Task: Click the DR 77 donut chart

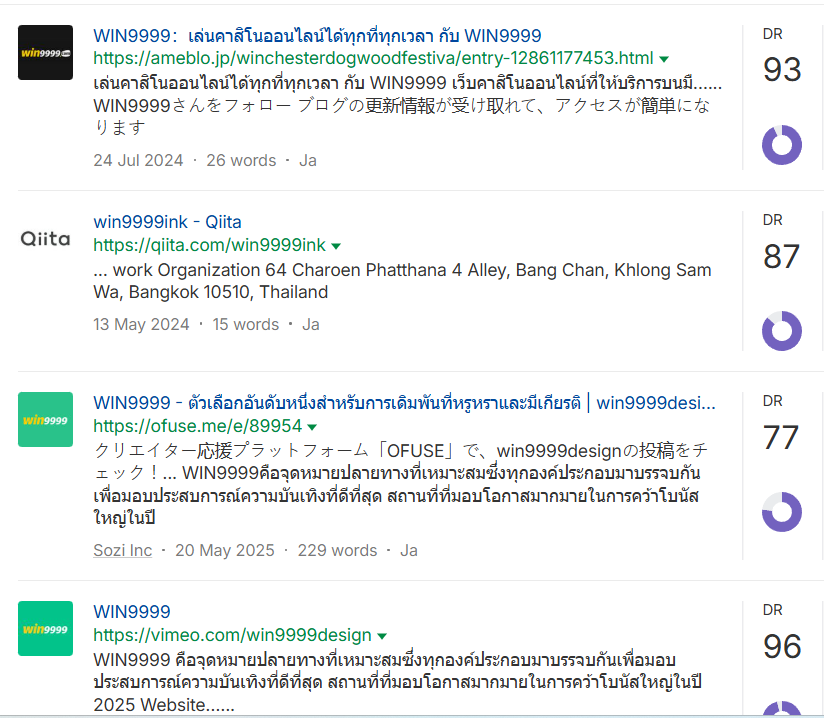Action: 782,512
